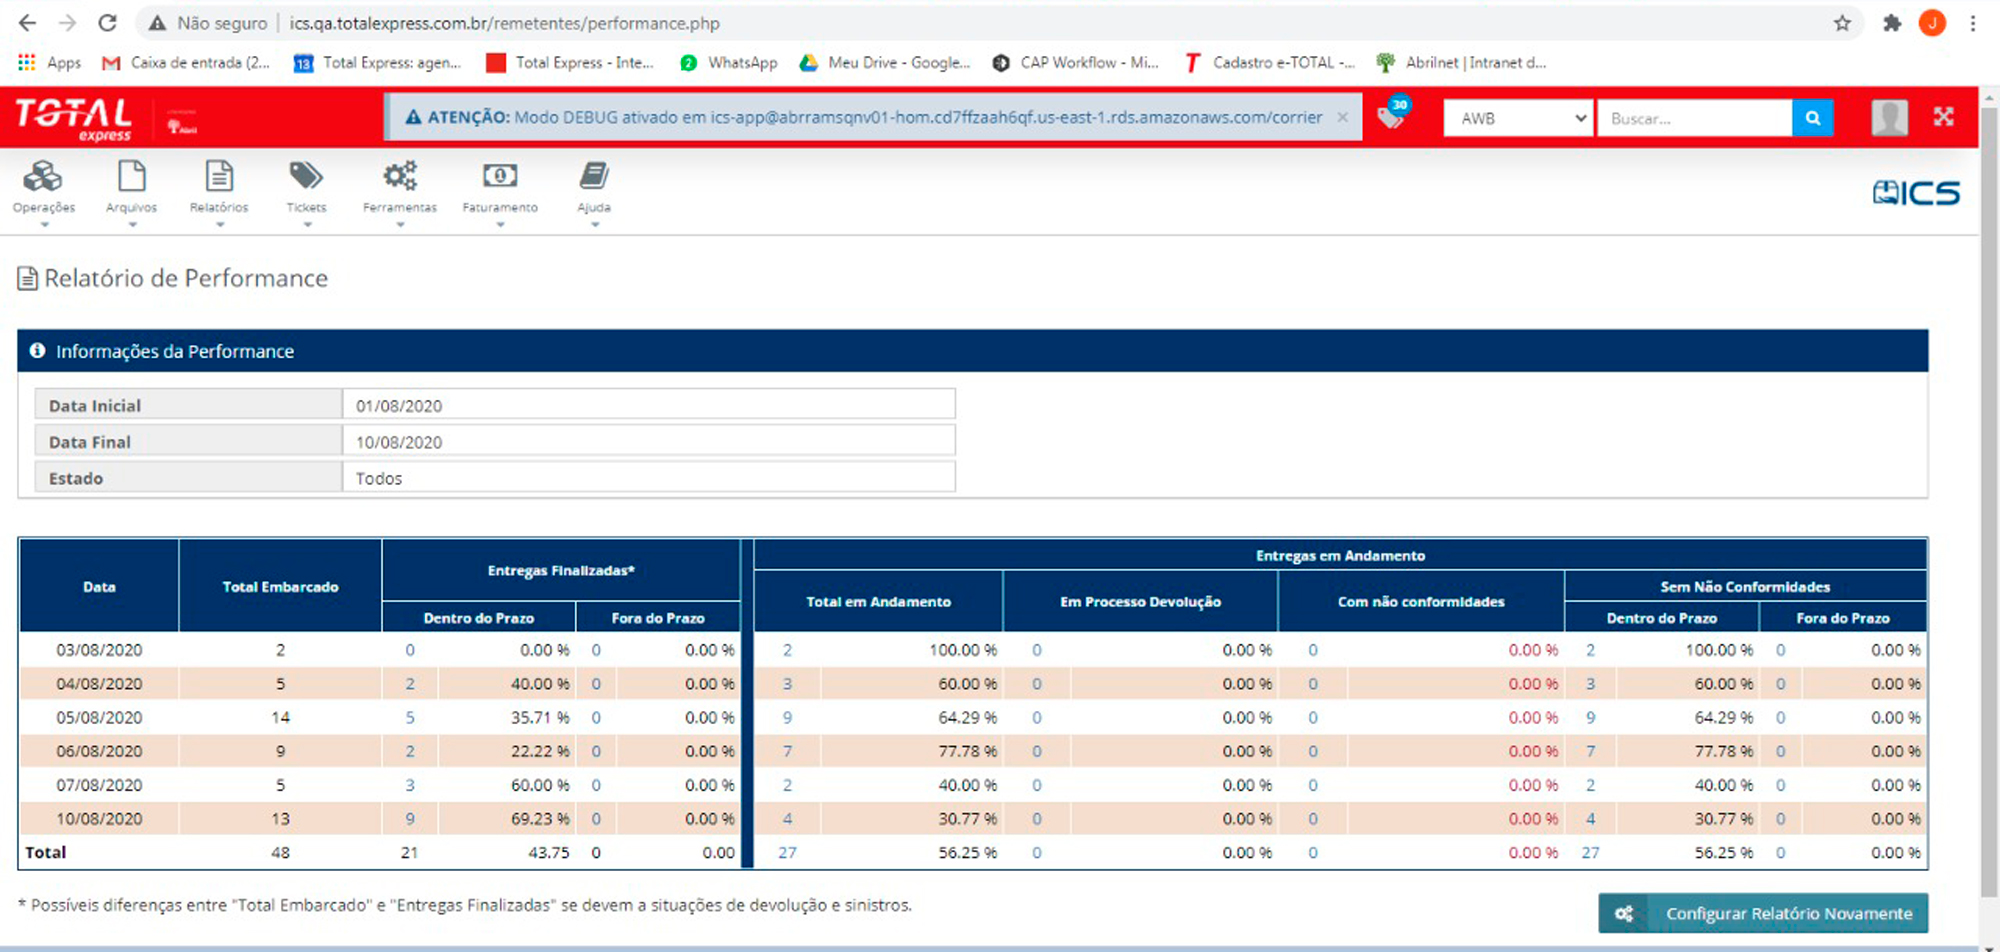Expand the Relatórios dropdown arrow

coord(220,225)
